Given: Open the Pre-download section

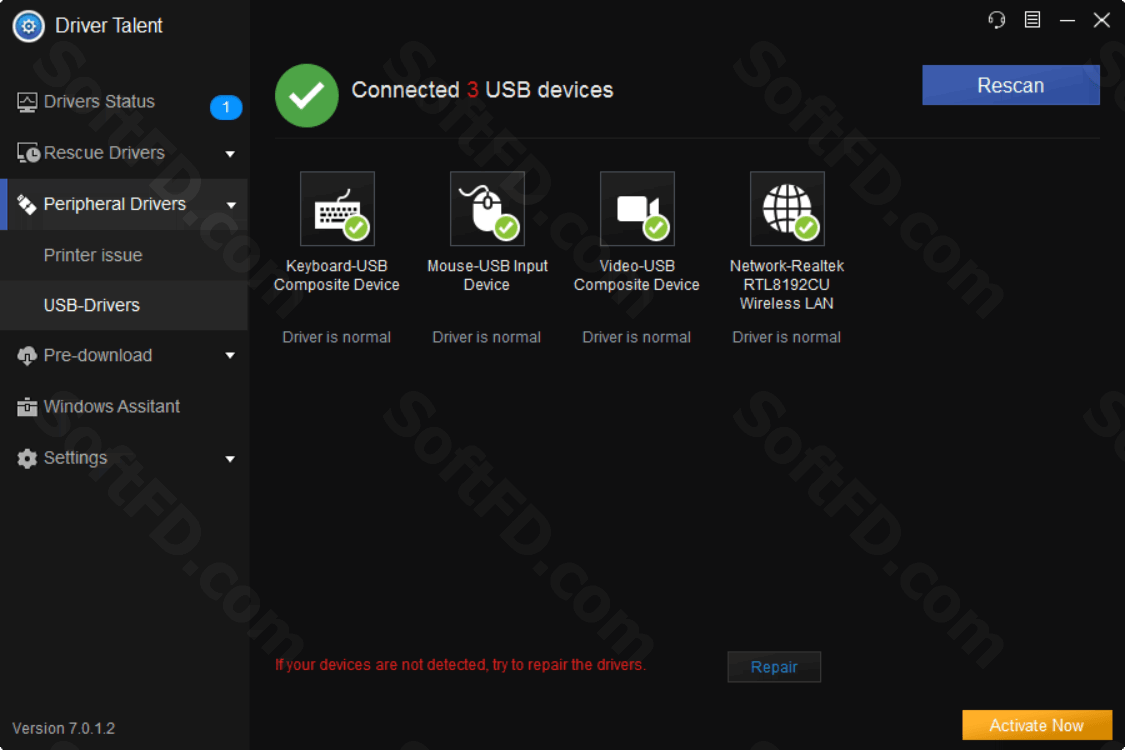Looking at the screenshot, I should pos(123,356).
